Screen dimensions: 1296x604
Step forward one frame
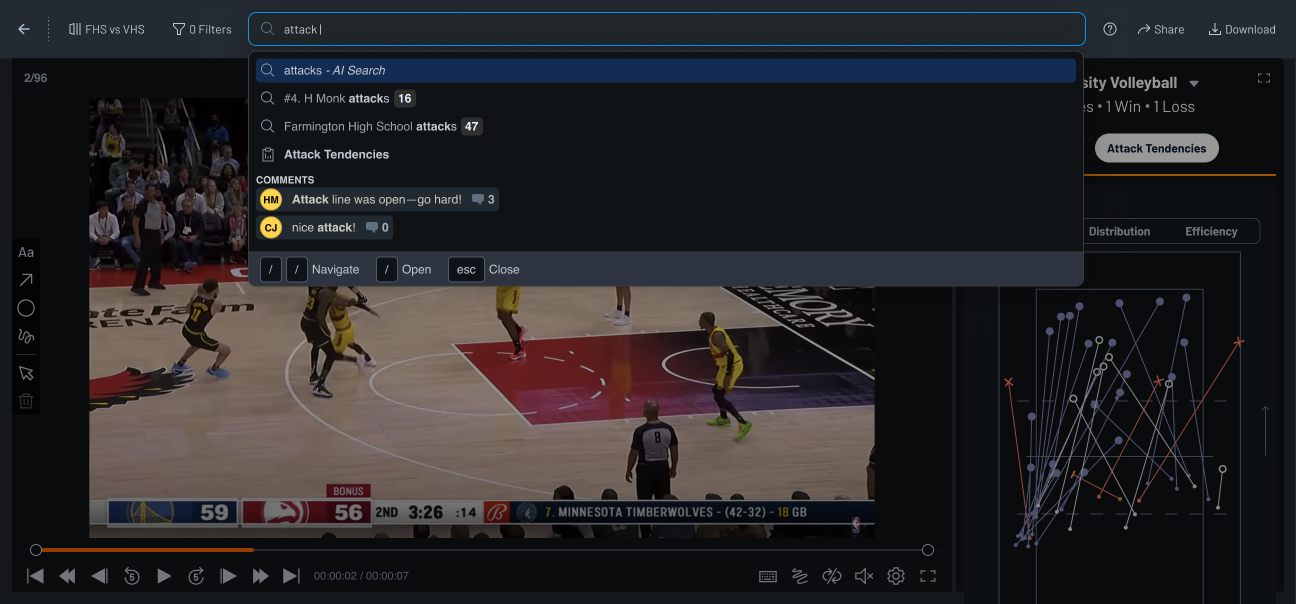click(x=228, y=576)
